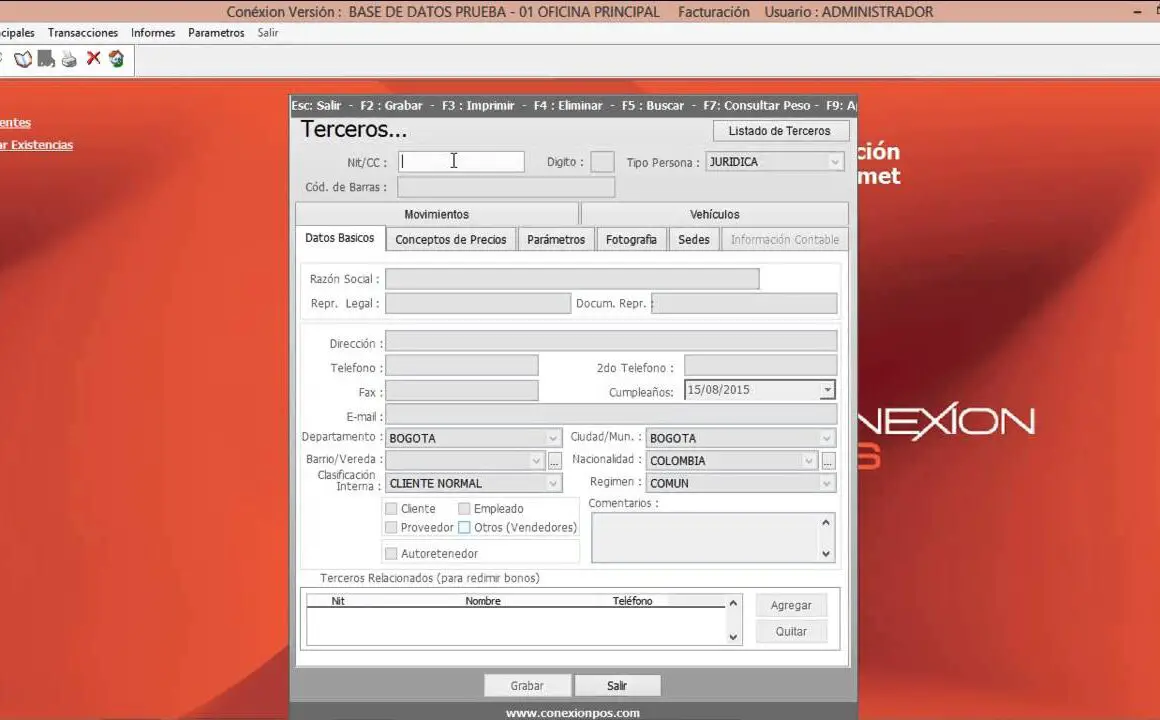Click into the Nit/CC input field

click(461, 162)
